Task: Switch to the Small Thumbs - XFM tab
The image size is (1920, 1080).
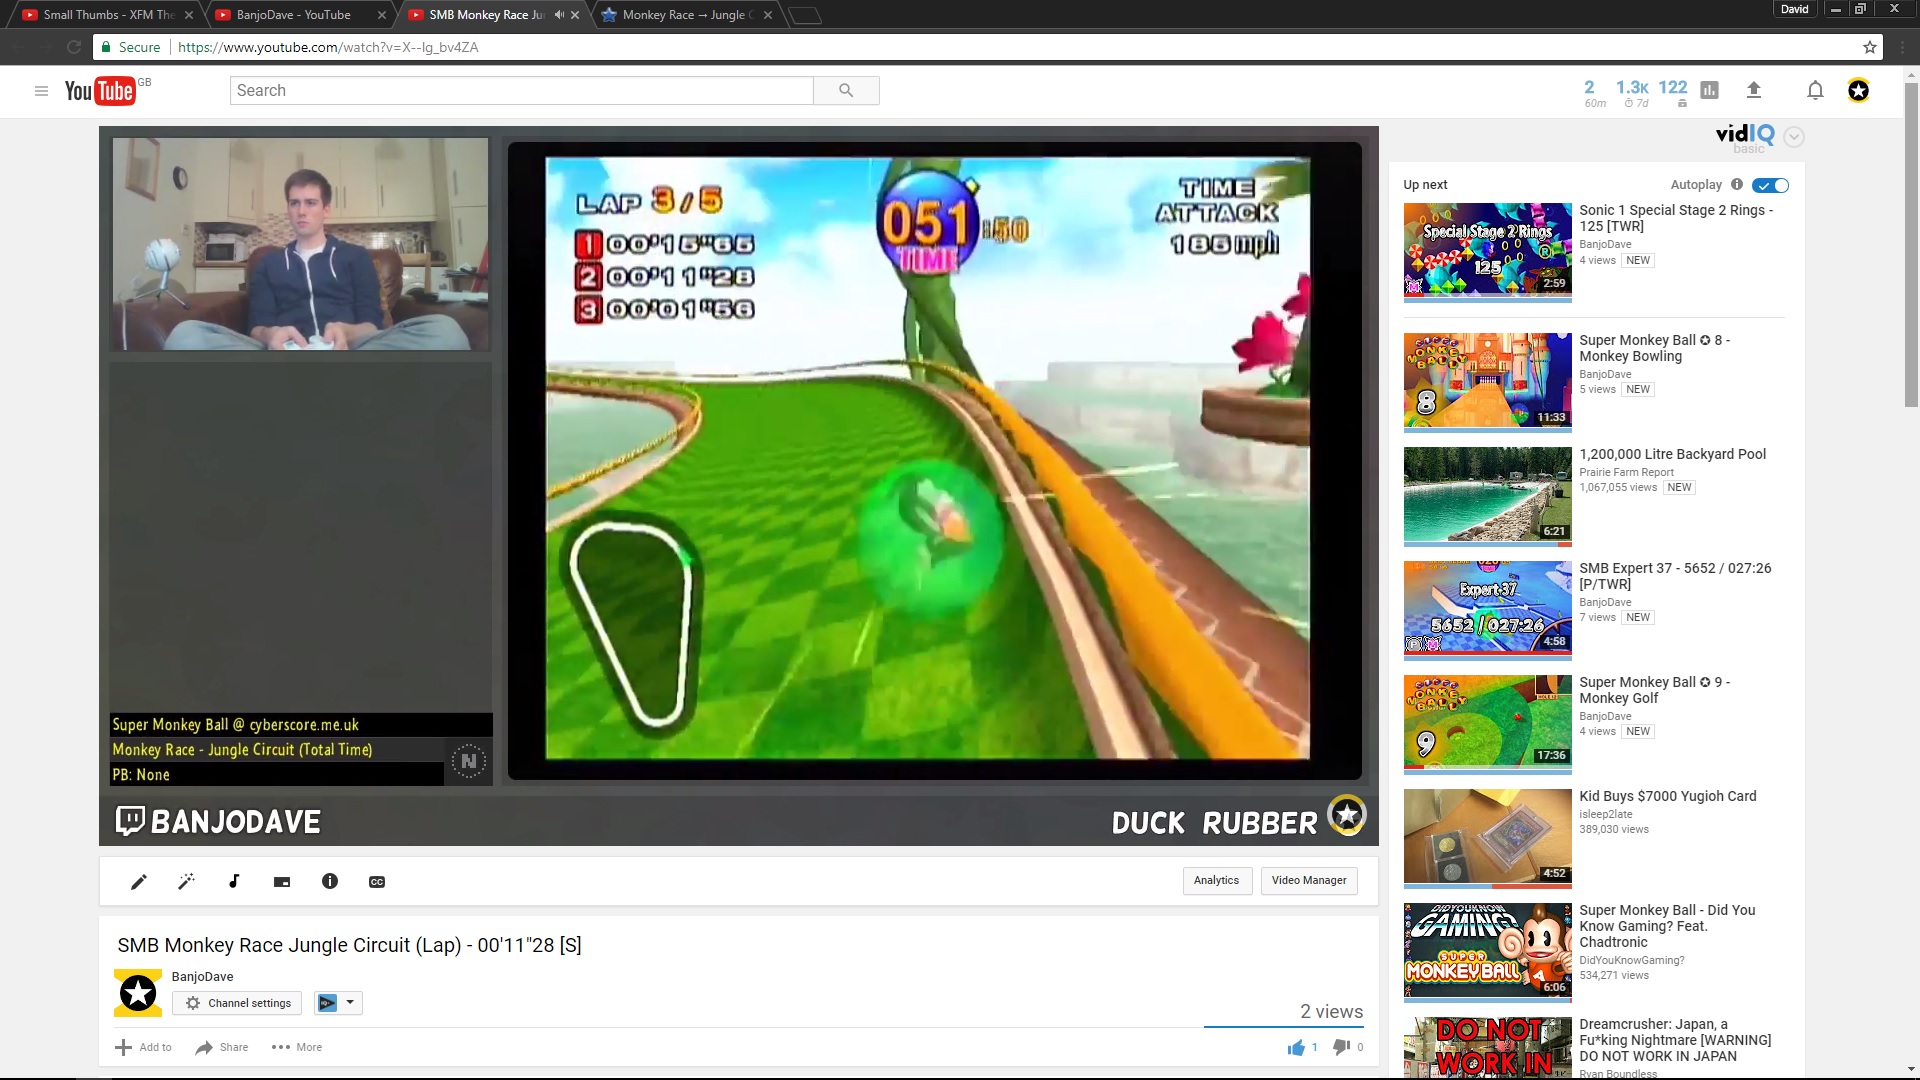Action: coord(108,15)
